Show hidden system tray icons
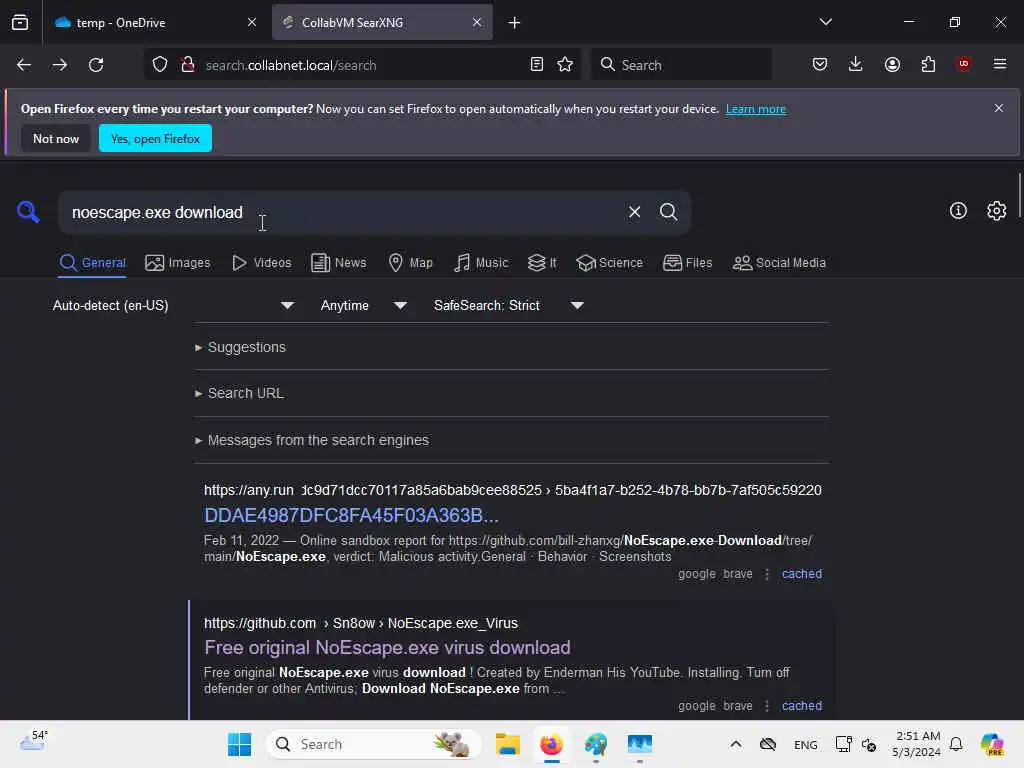This screenshot has width=1024, height=768. [x=735, y=744]
